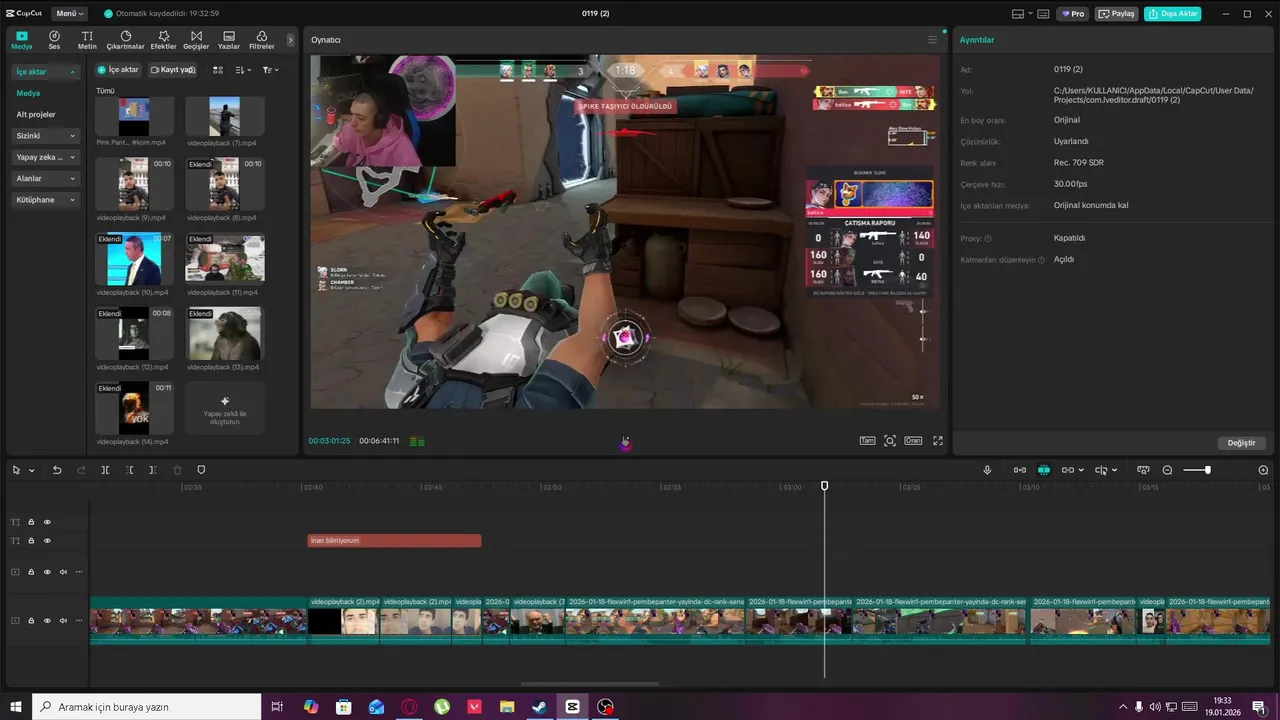The height and width of the screenshot is (720, 1280).
Task: Enter fullscreen preview
Action: point(938,441)
